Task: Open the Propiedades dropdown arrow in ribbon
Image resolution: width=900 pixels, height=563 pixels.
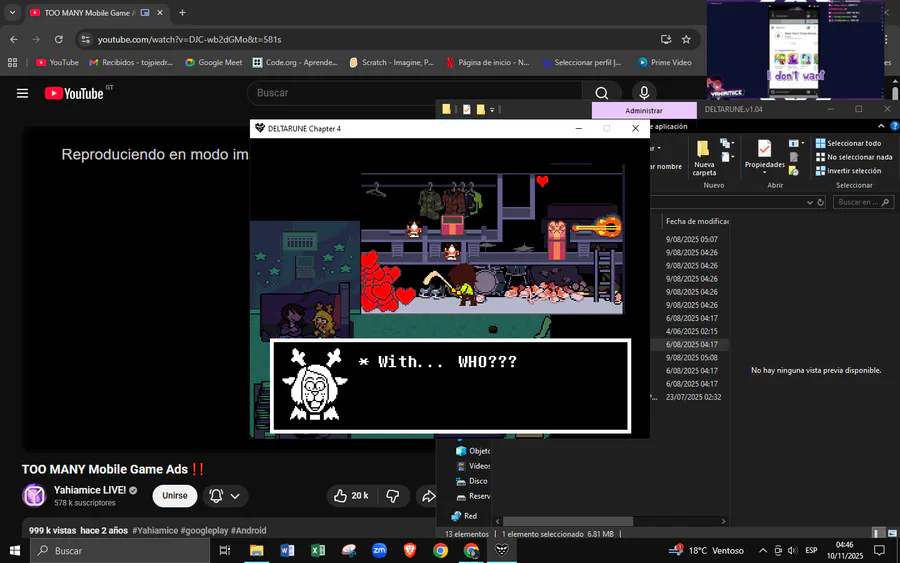Action: pos(765,172)
